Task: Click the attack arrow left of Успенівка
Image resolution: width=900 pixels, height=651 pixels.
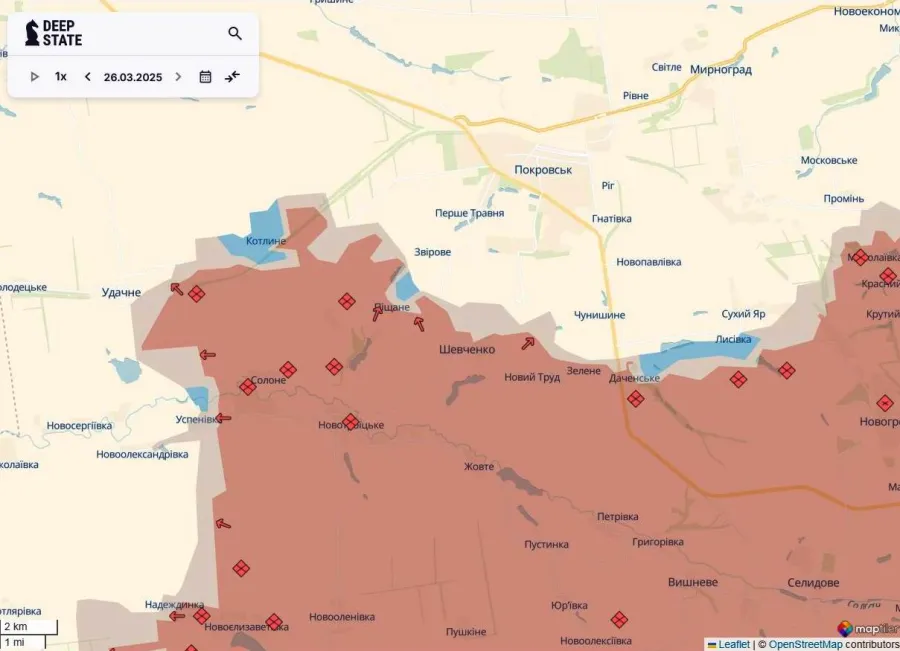Action: tap(224, 418)
